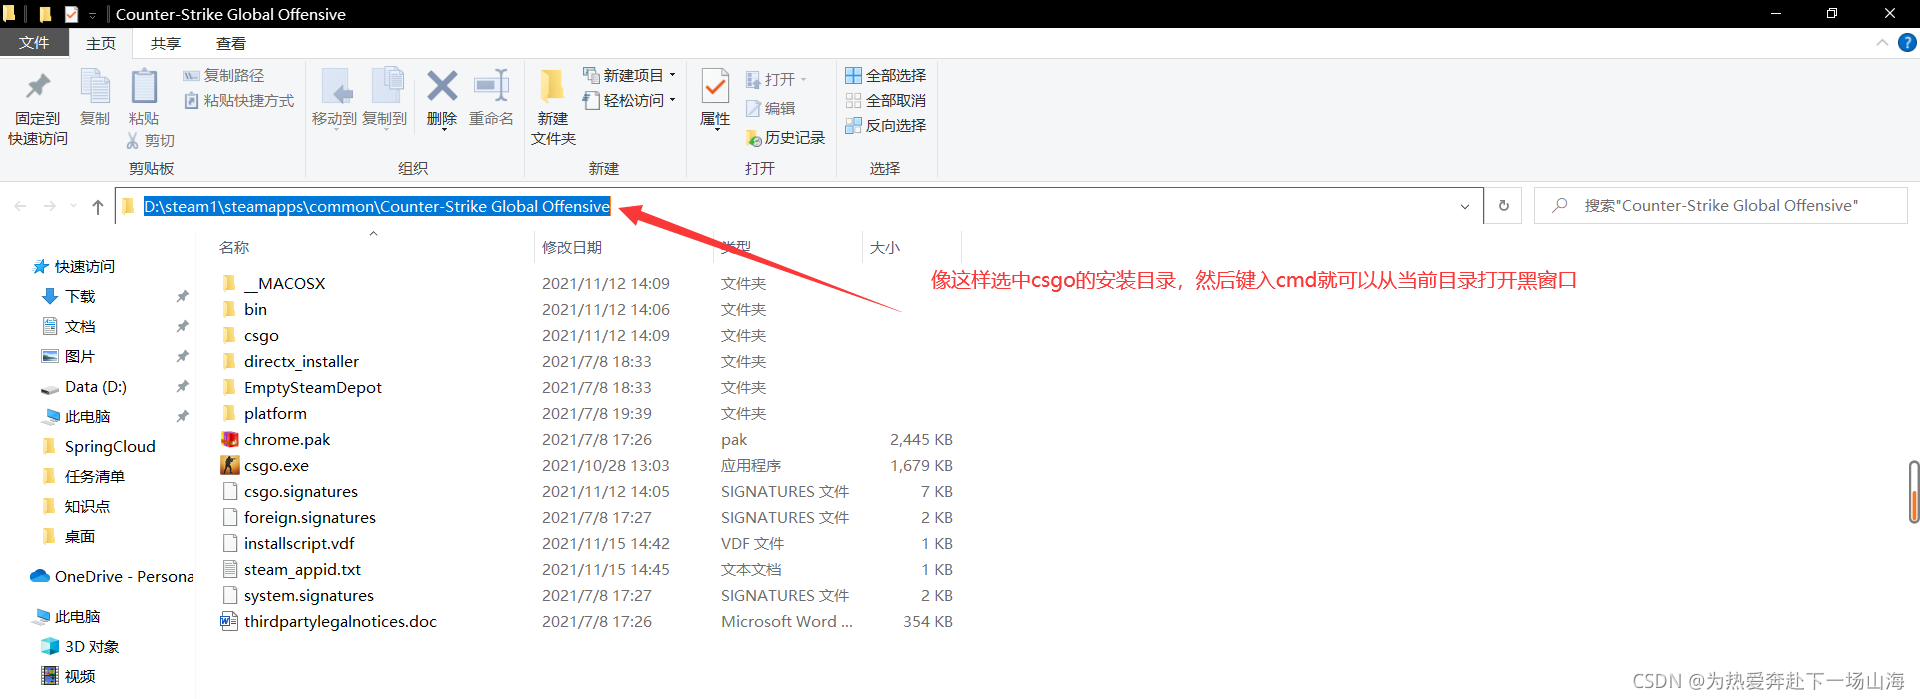Open New item (新建项目) dropdown

point(630,75)
